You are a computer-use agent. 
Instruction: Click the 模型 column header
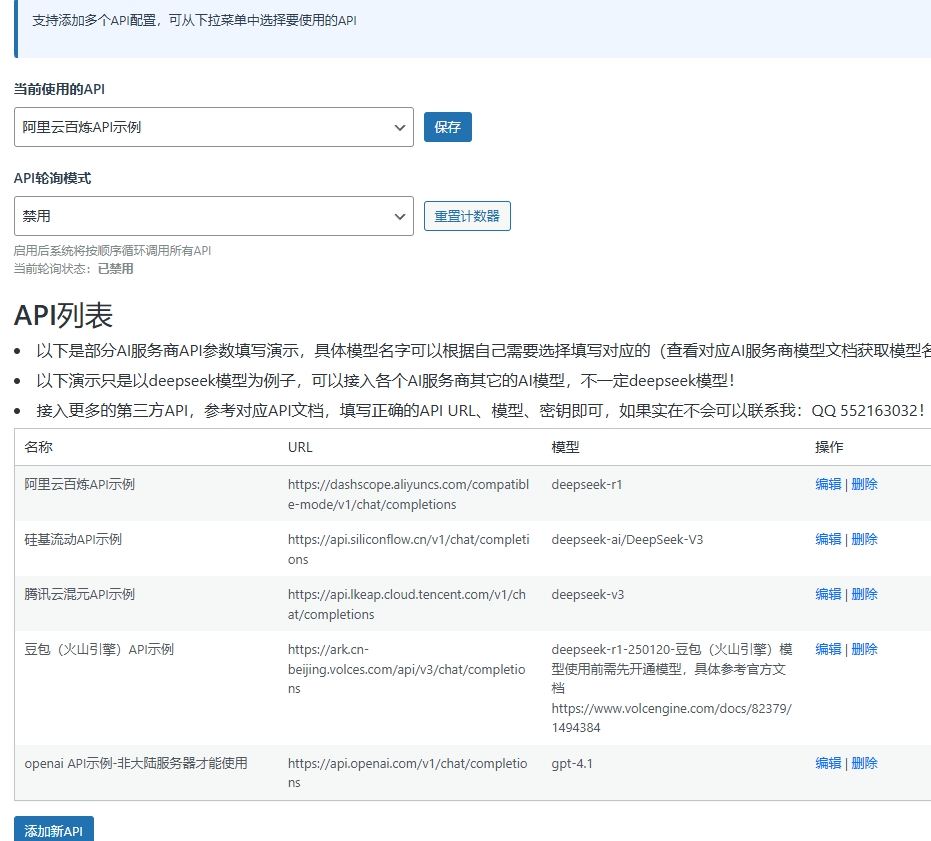coord(565,447)
